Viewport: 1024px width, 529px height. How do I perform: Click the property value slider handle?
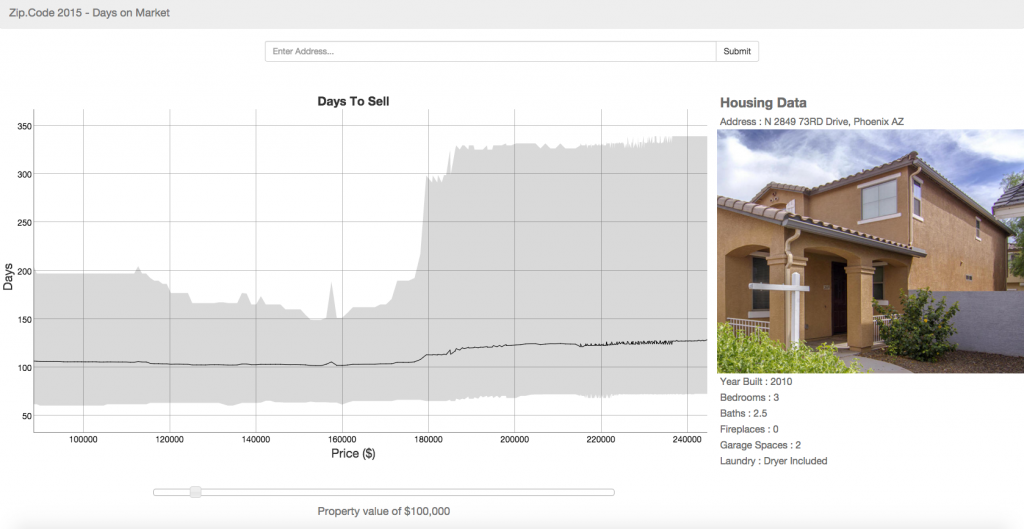coord(195,492)
